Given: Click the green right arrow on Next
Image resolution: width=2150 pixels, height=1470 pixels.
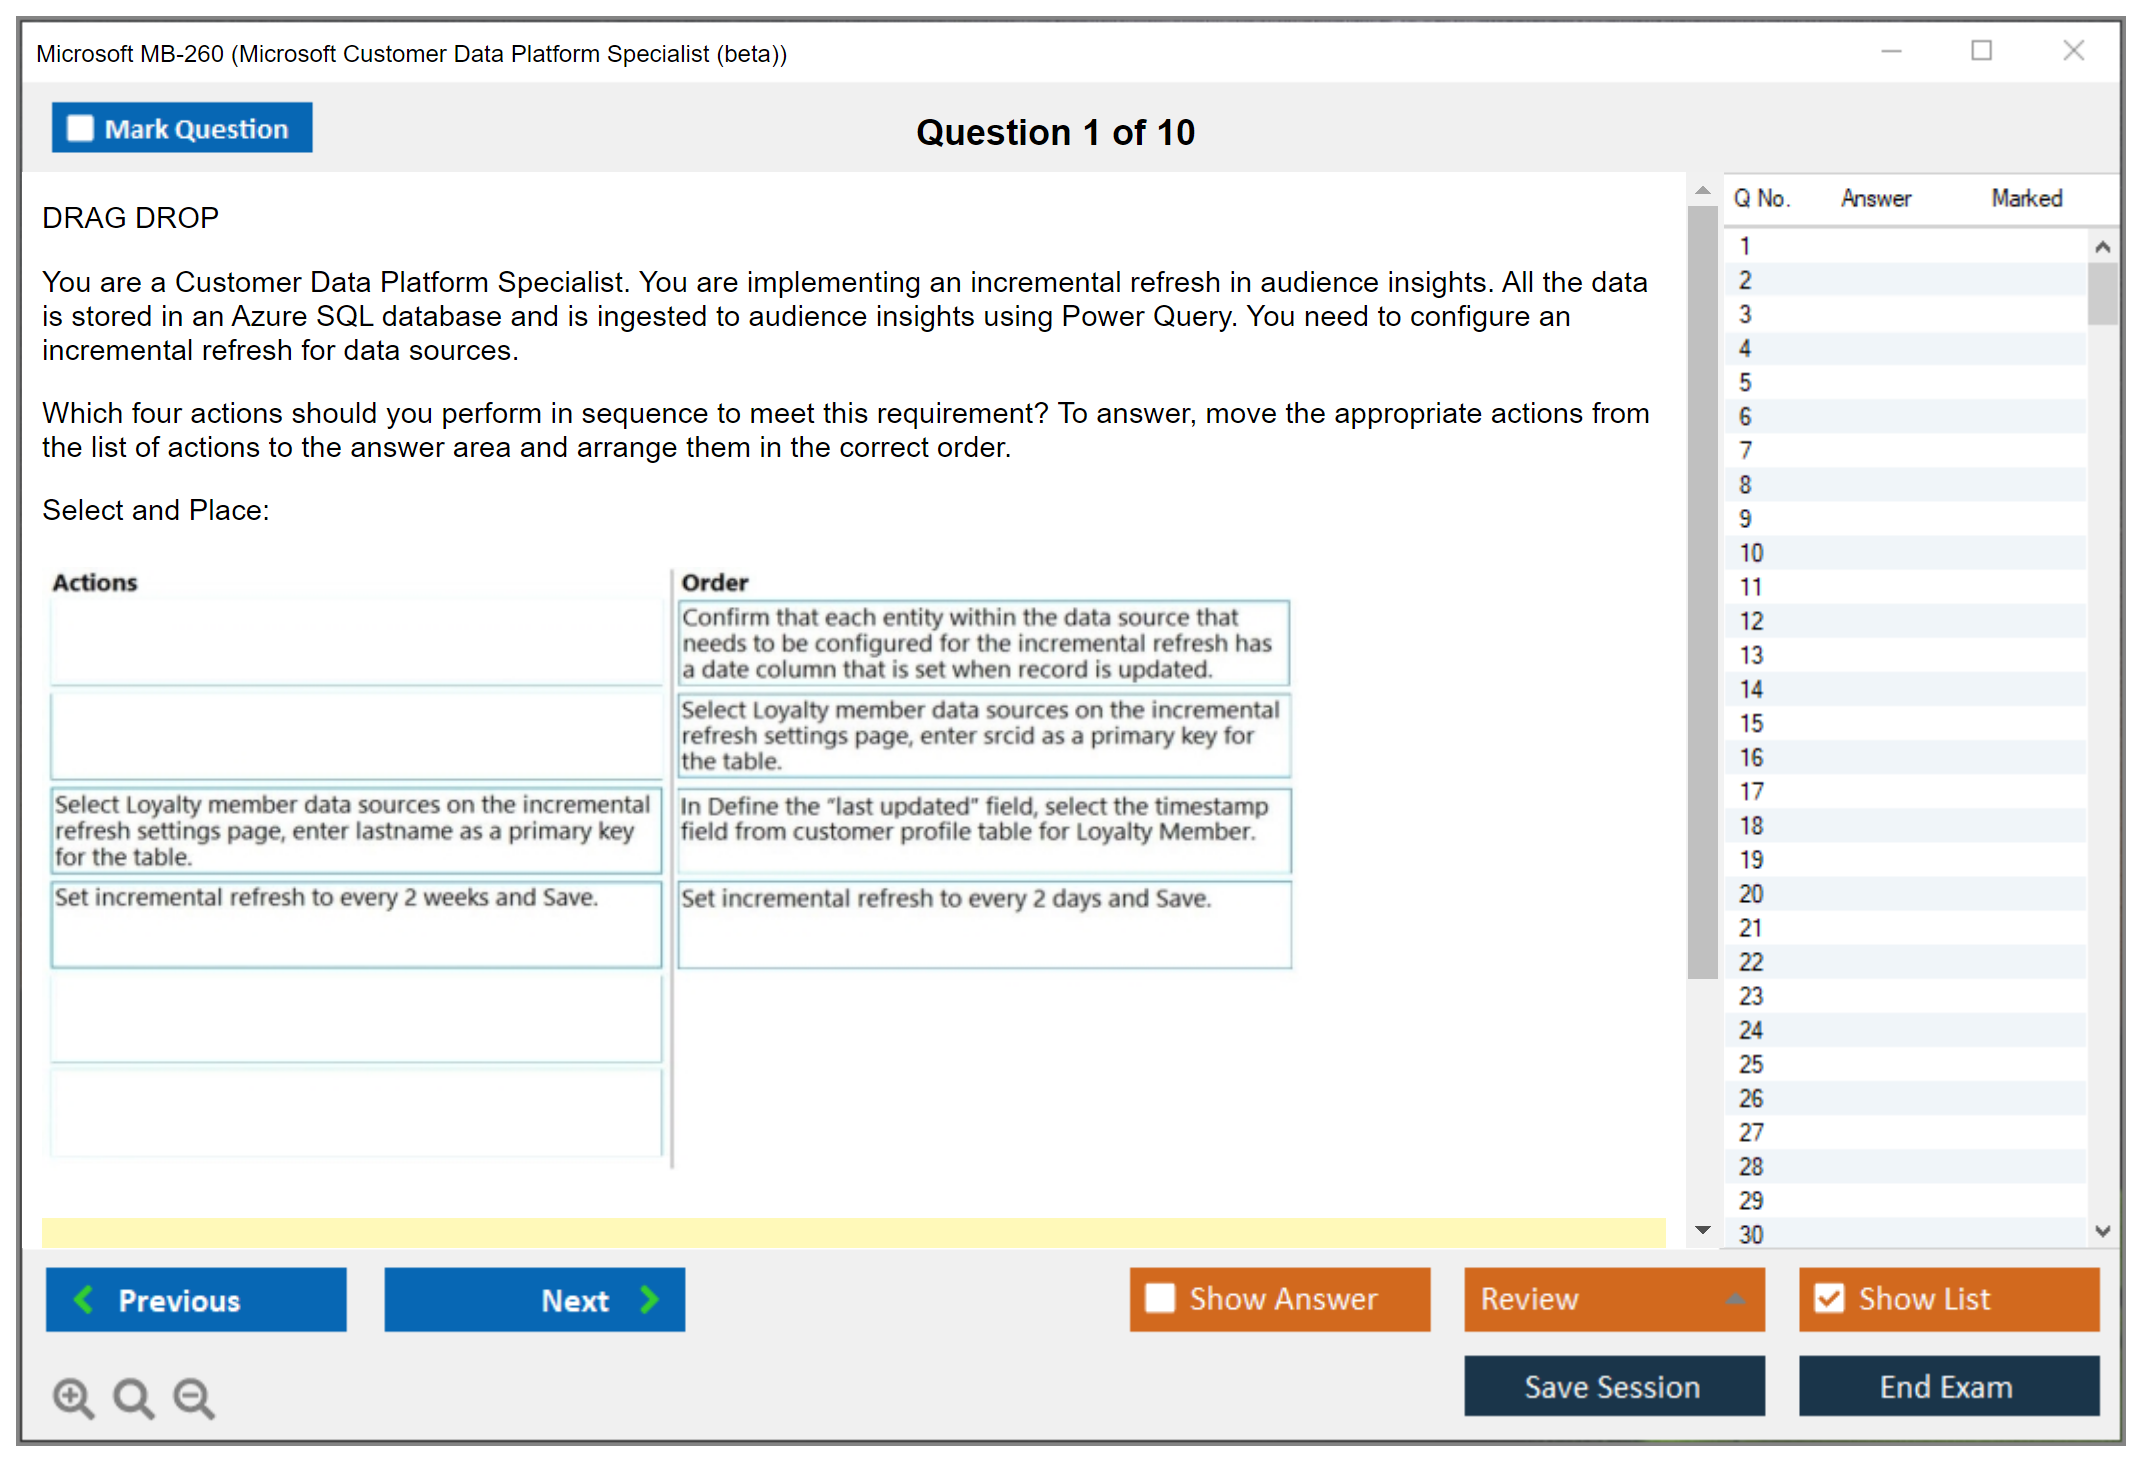Looking at the screenshot, I should (649, 1299).
